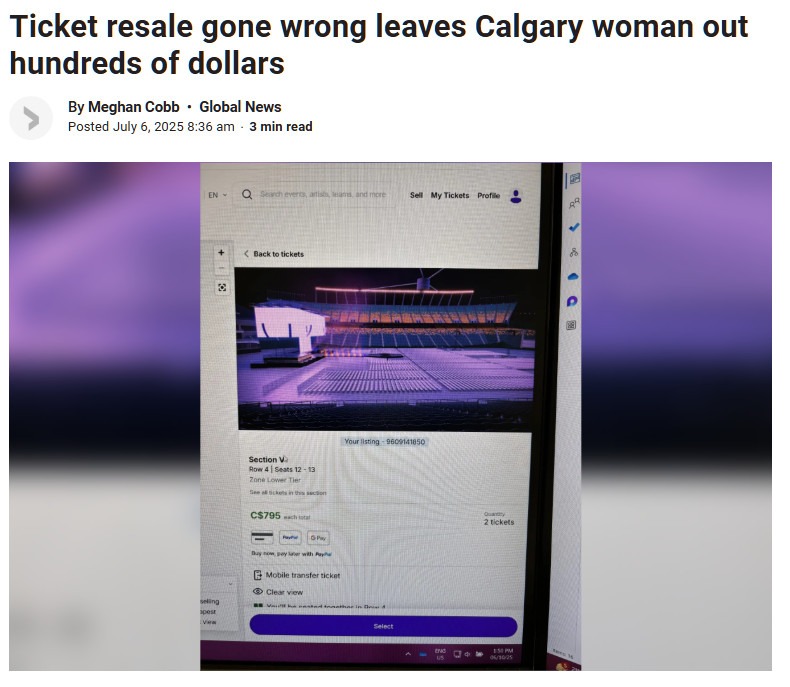Screen dimensions: 790x687
Task: Click See all tickets in this section
Action: (288, 493)
